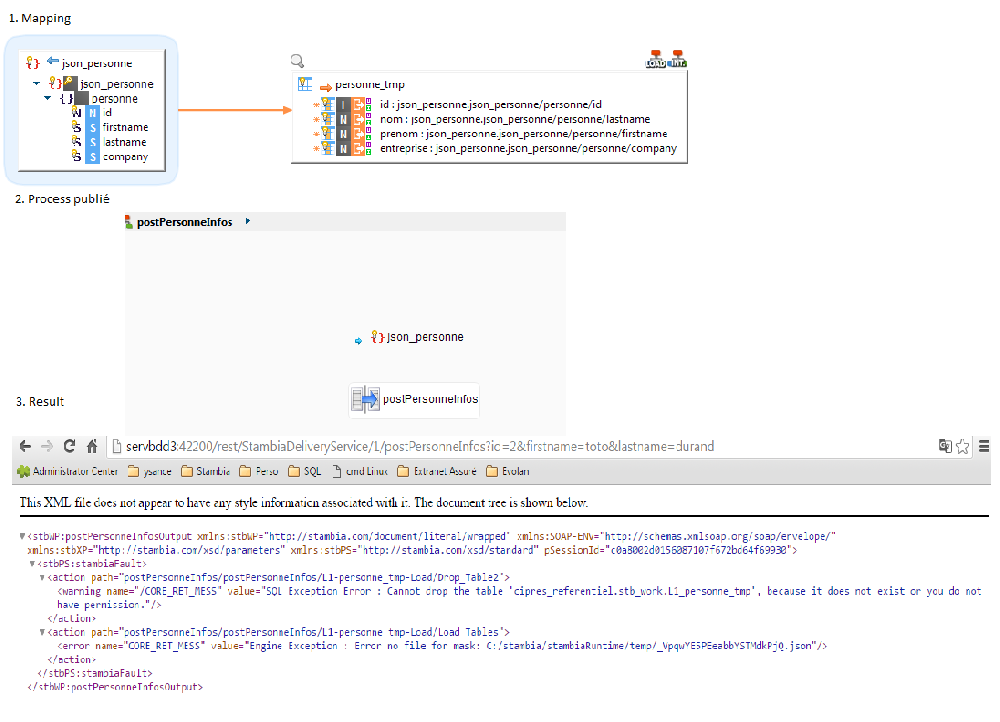Click the LOAD step icon above personne_tmp table
Viewport: 1000px width, 722px height.
(656, 58)
